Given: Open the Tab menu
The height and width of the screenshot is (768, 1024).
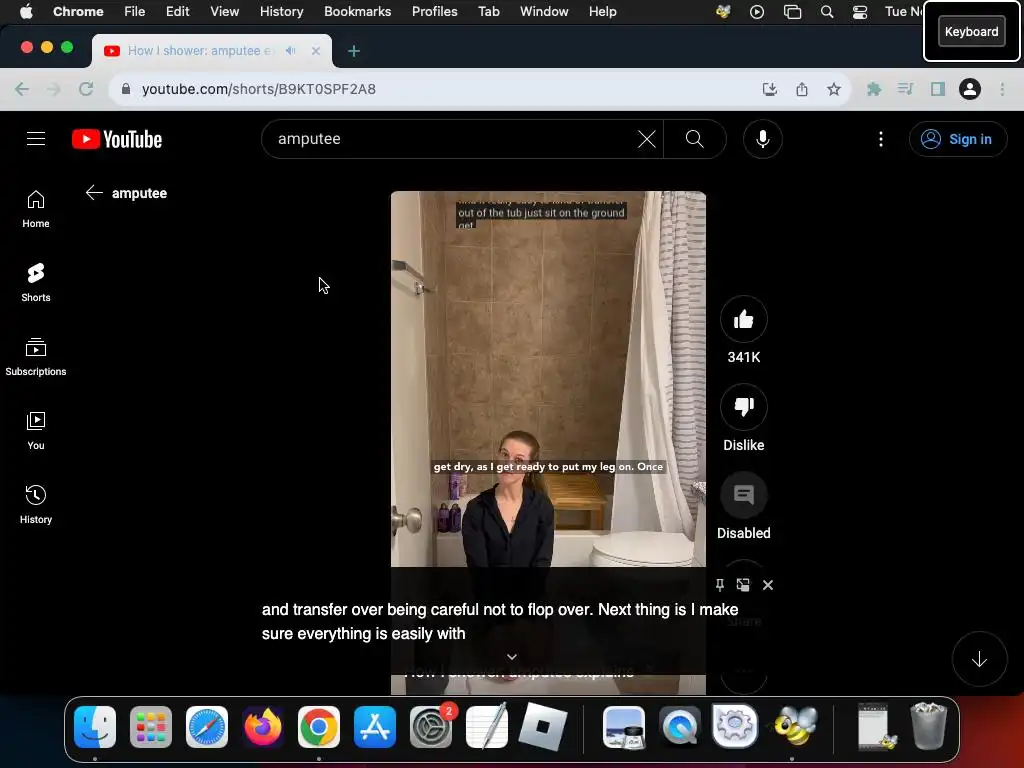Looking at the screenshot, I should click(x=488, y=11).
